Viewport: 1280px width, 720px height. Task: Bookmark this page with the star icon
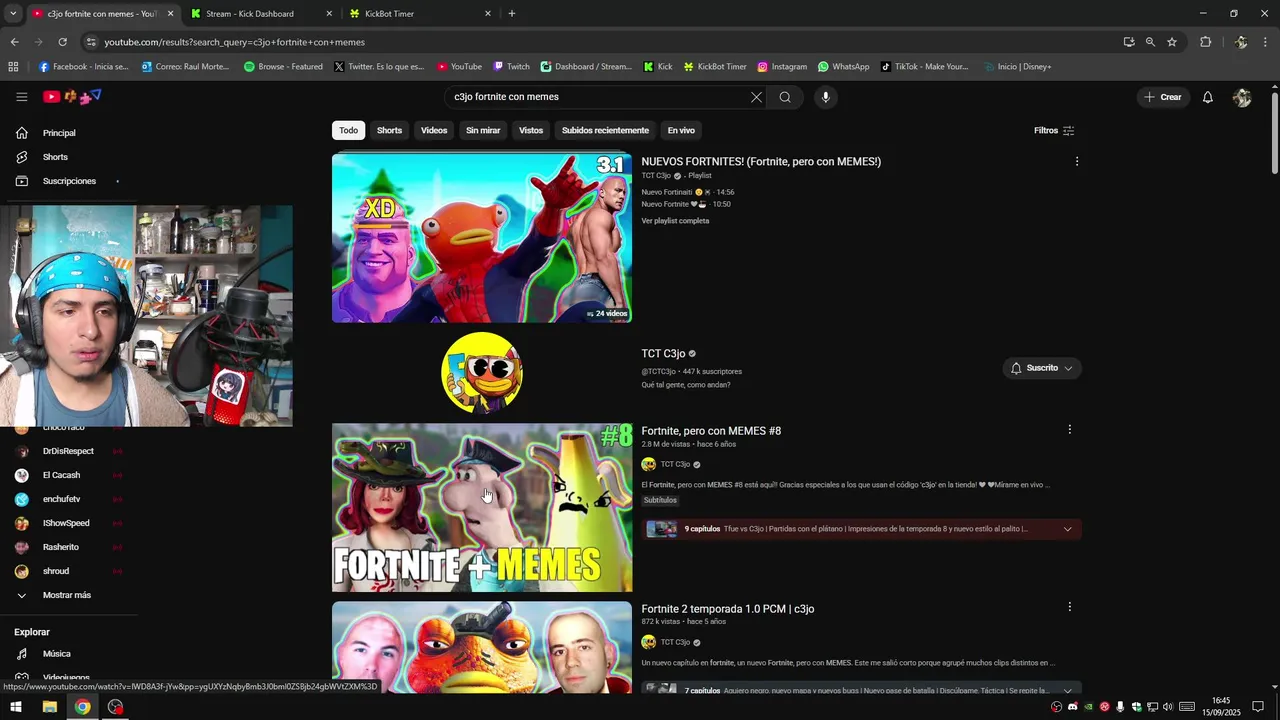click(x=1172, y=42)
